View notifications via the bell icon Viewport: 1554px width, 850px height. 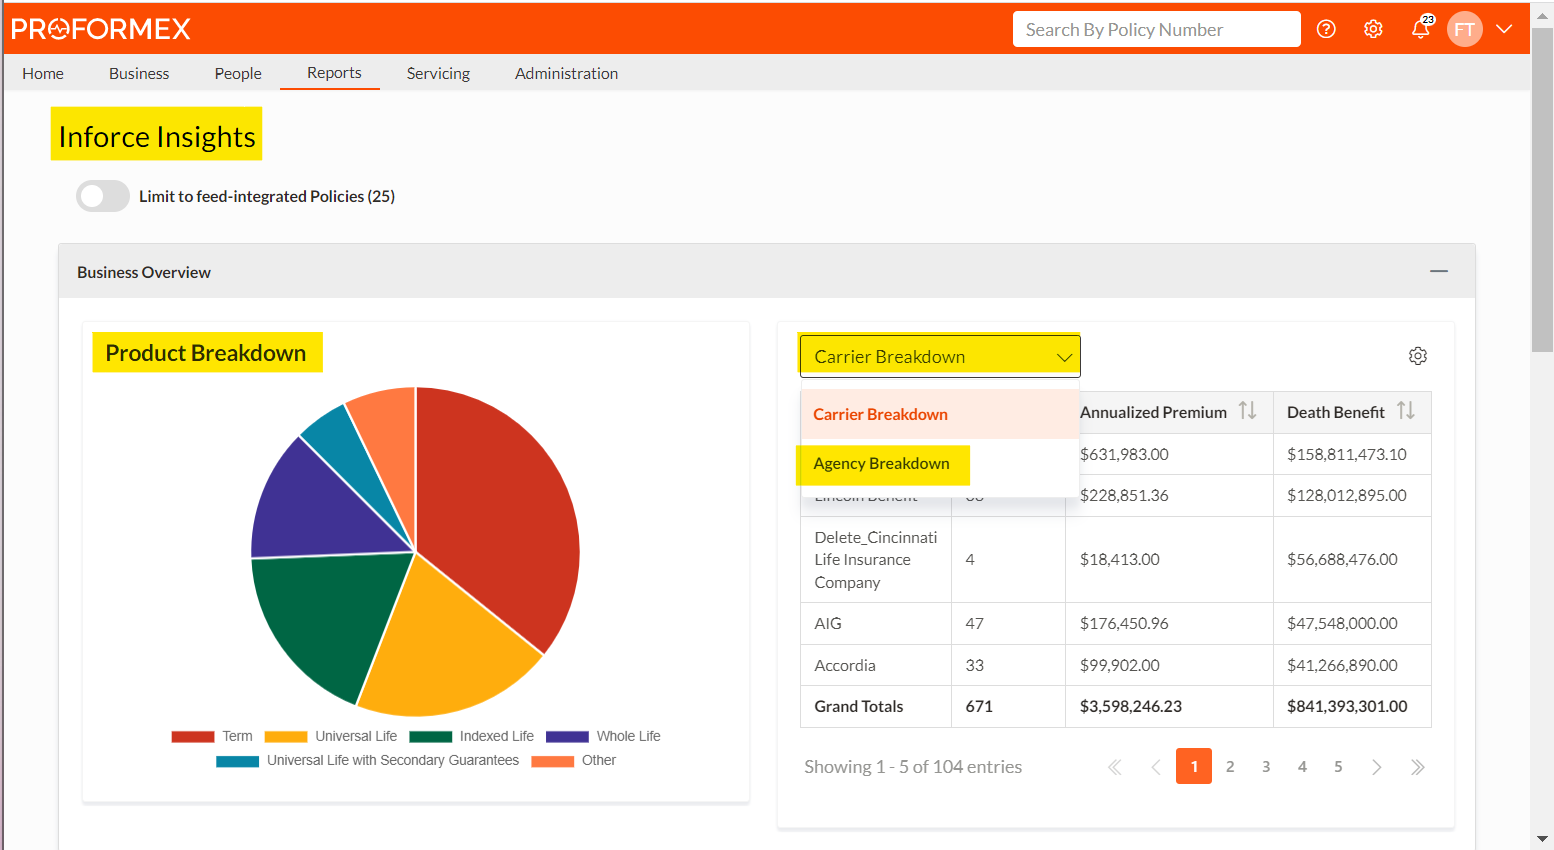pyautogui.click(x=1421, y=29)
